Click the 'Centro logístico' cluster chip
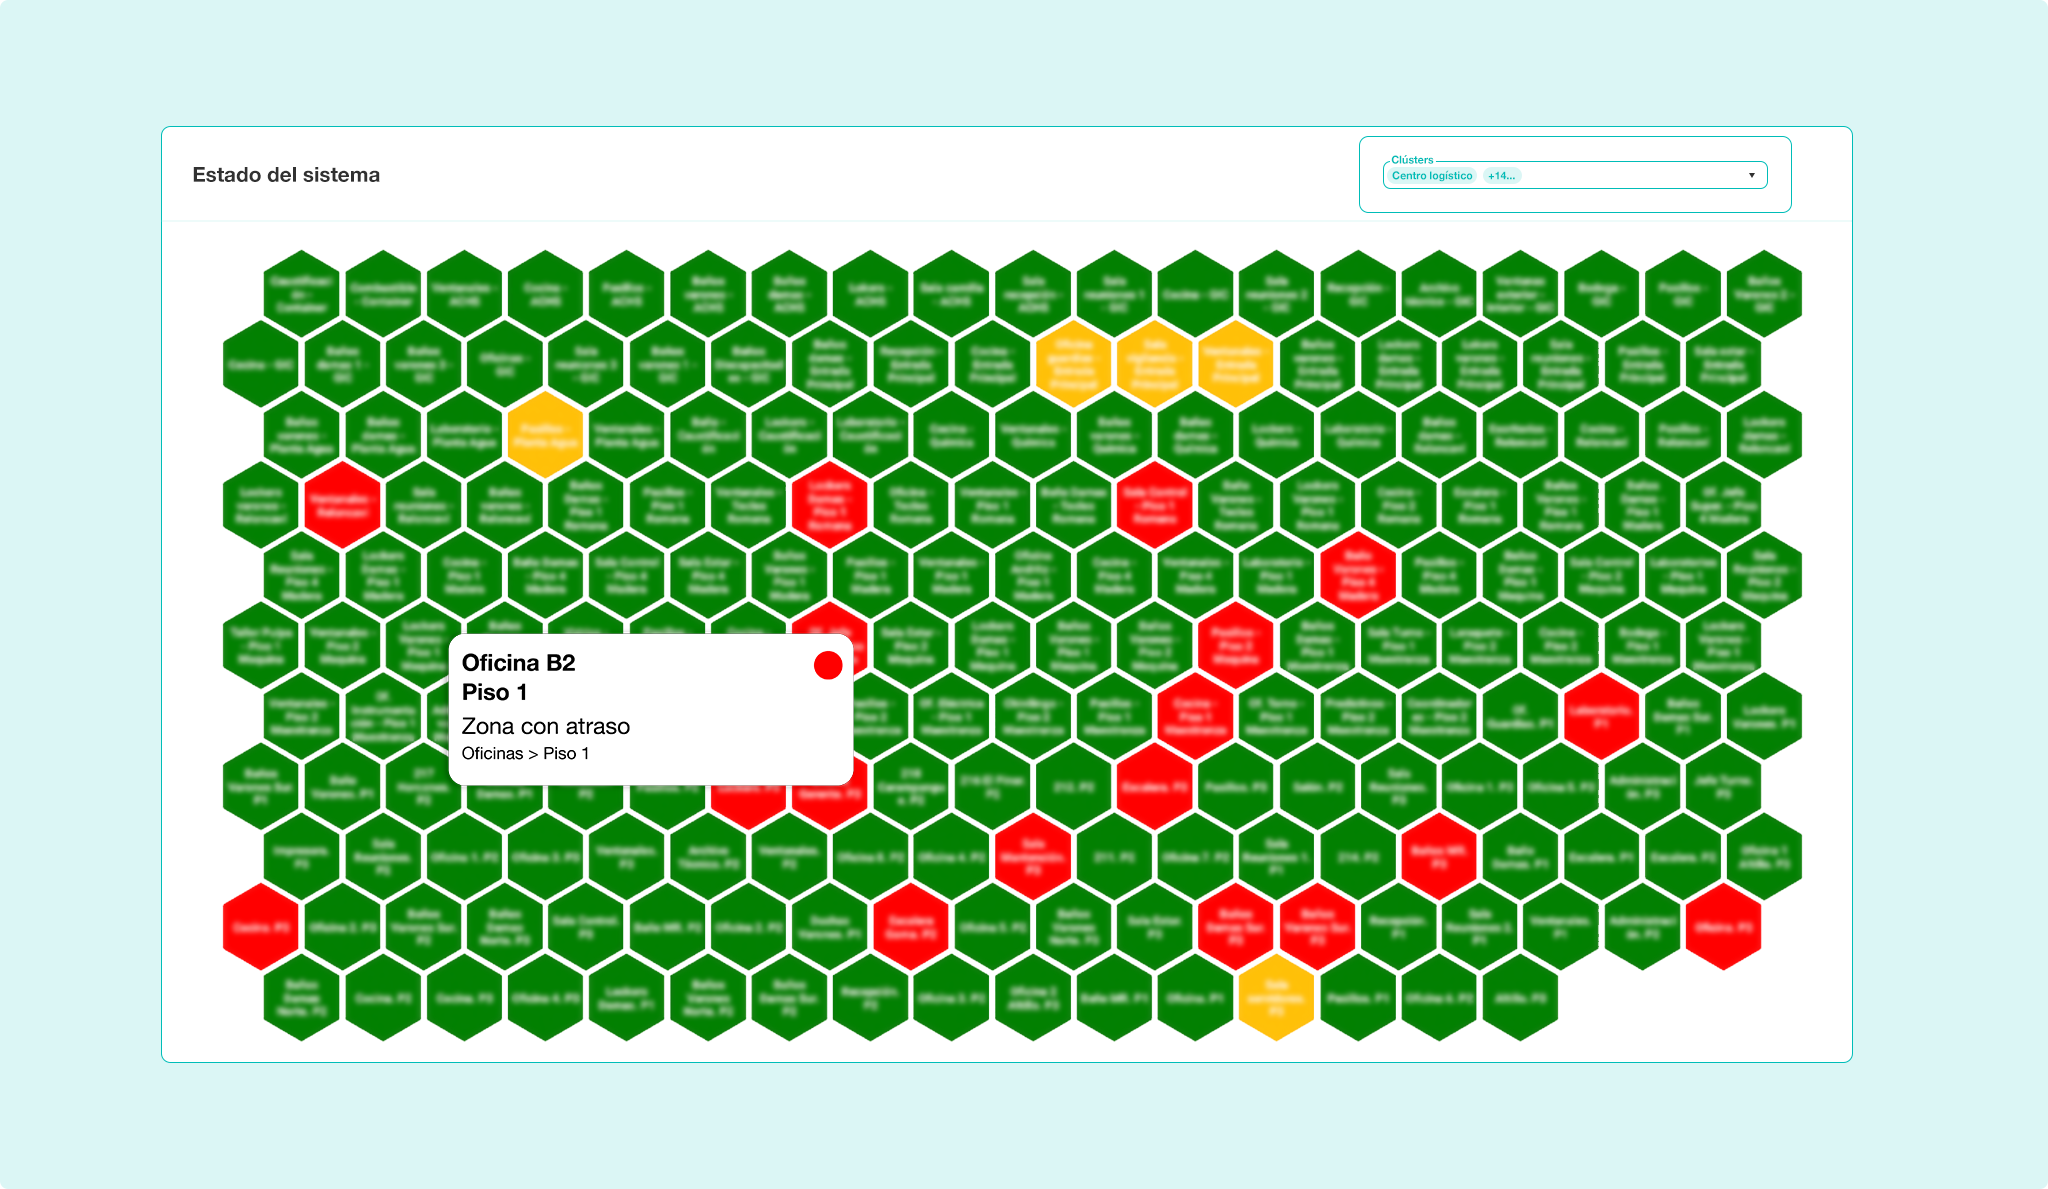Image resolution: width=2048 pixels, height=1189 pixels. pos(1431,176)
